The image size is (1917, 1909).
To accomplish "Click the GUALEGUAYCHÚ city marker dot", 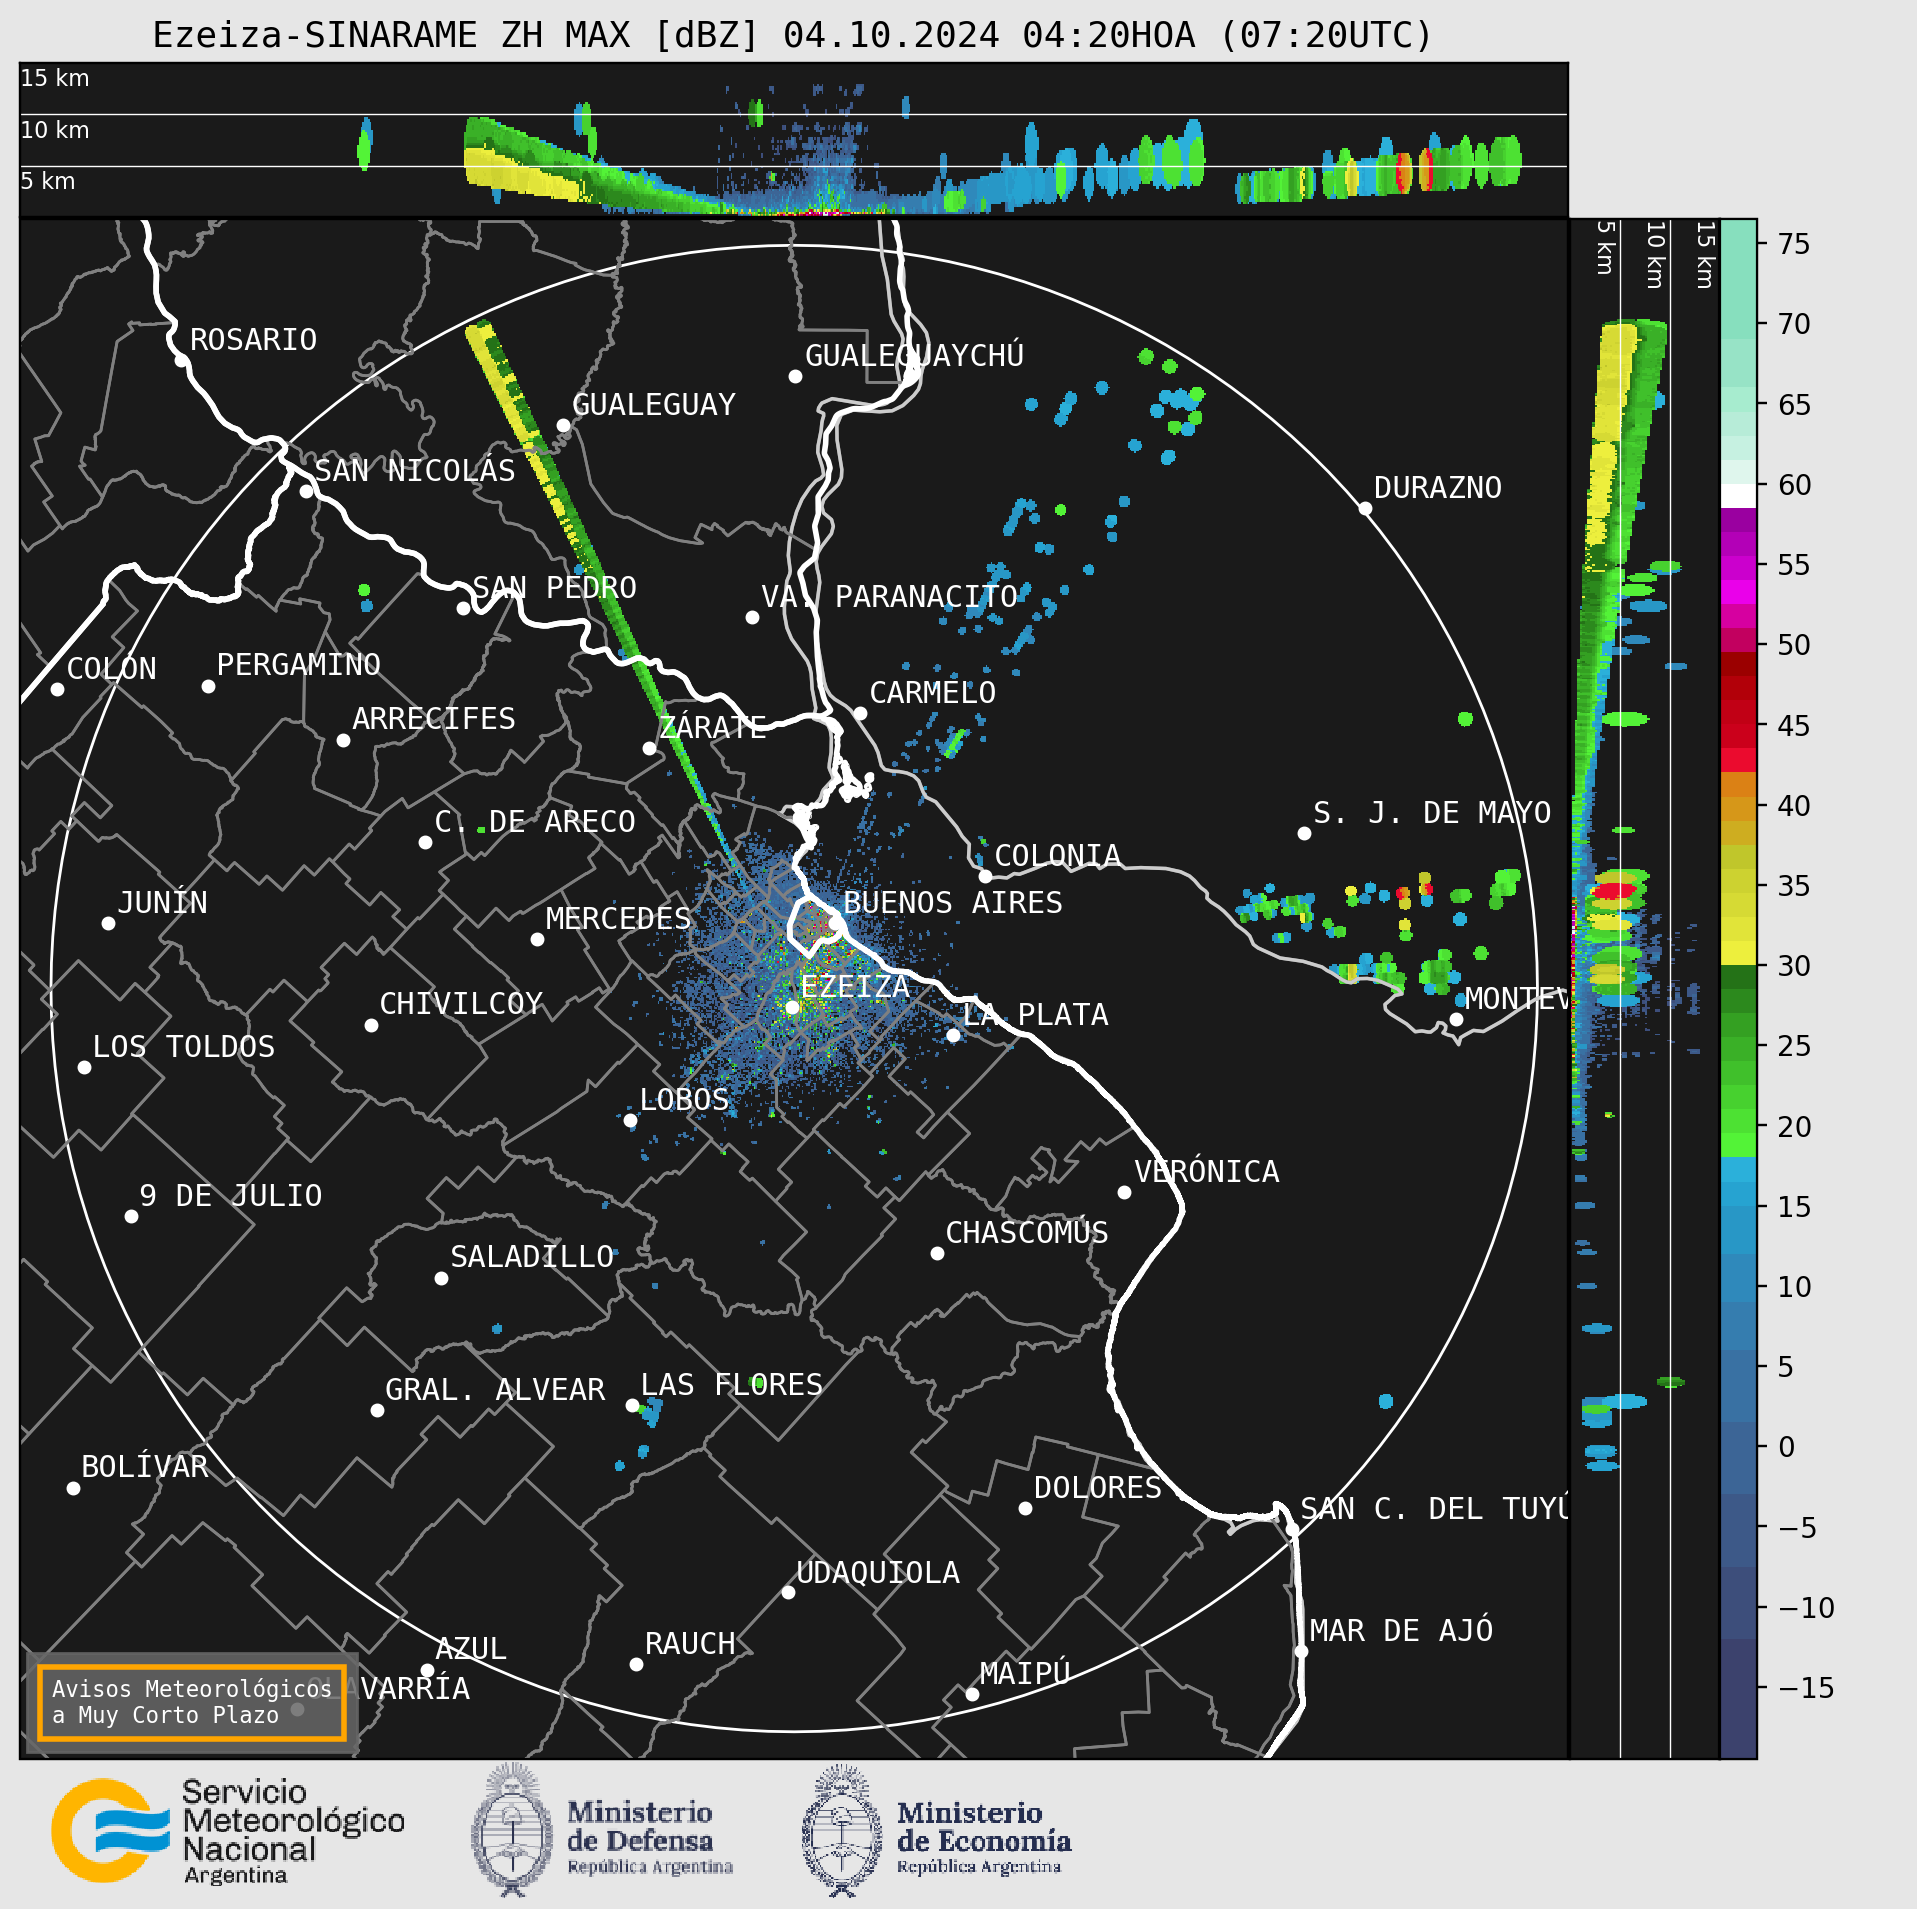I will pos(795,376).
